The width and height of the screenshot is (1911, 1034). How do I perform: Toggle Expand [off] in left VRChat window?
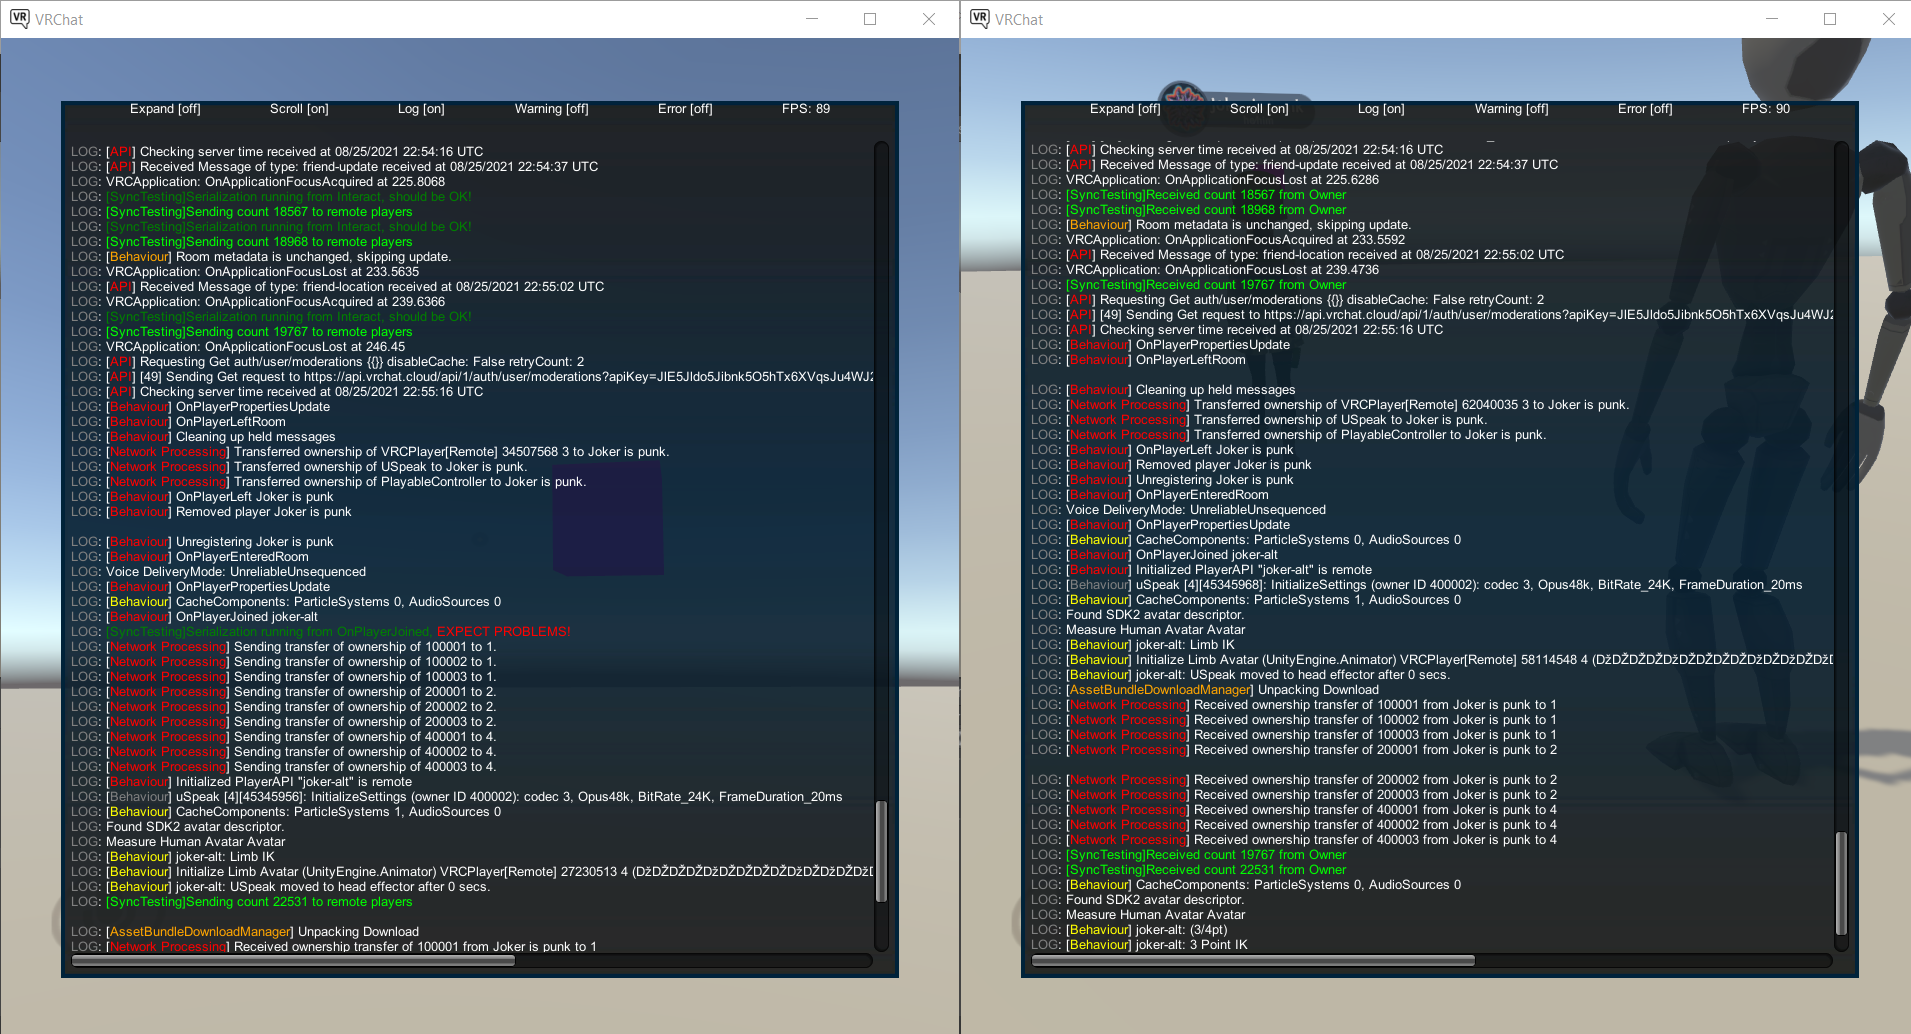coord(165,109)
